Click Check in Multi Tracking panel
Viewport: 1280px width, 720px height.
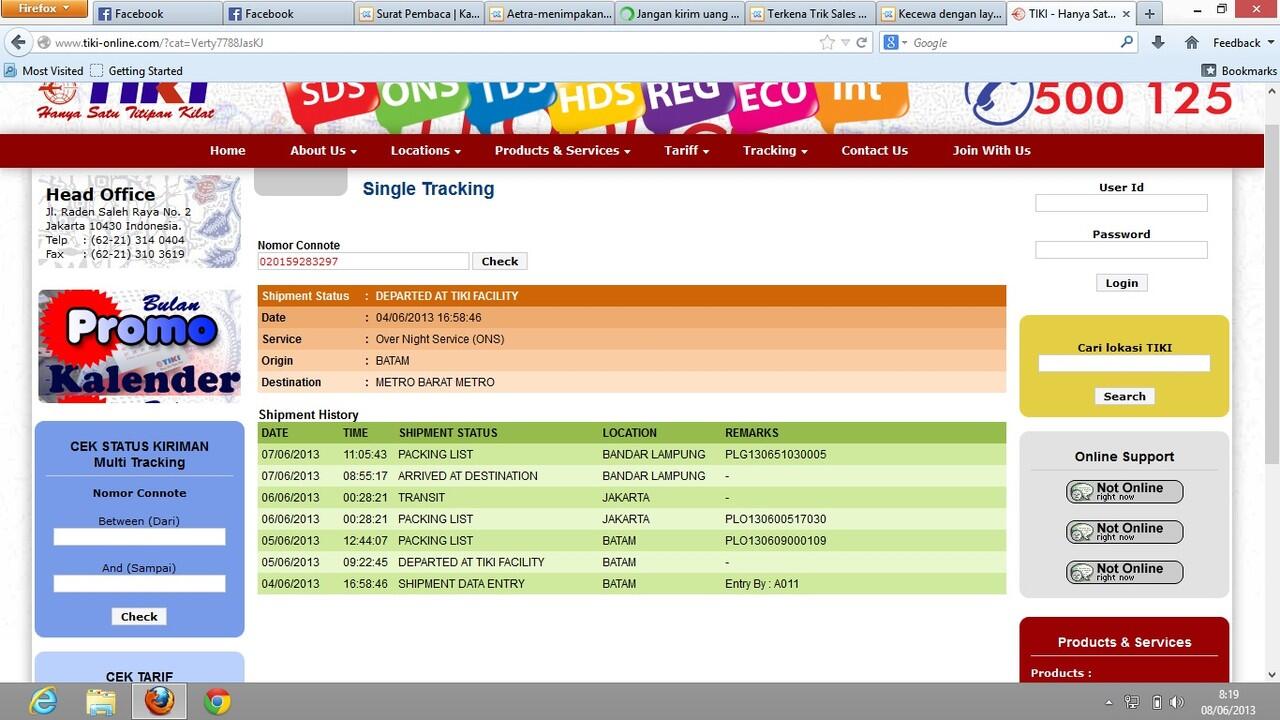[139, 616]
